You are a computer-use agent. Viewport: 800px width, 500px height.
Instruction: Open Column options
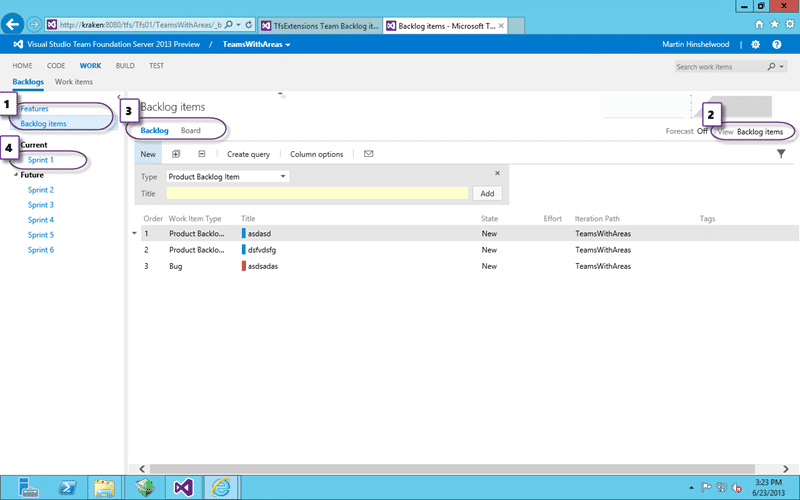(x=316, y=154)
